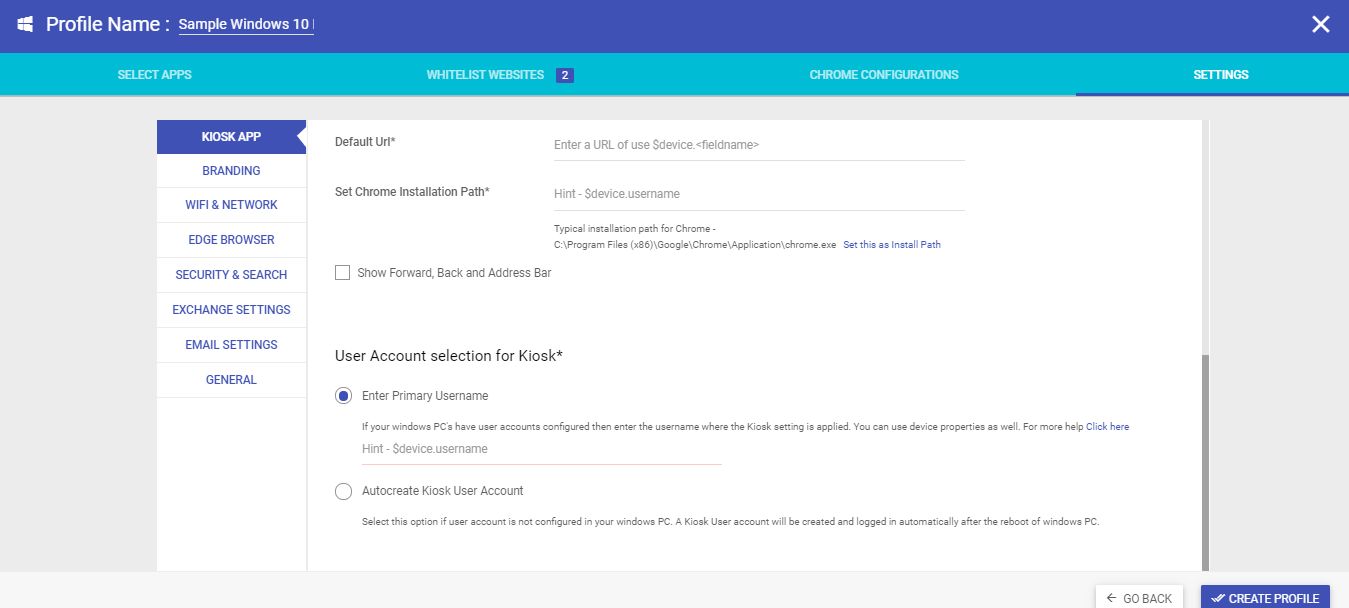Select Kiosk App in the sidebar

tap(231, 137)
